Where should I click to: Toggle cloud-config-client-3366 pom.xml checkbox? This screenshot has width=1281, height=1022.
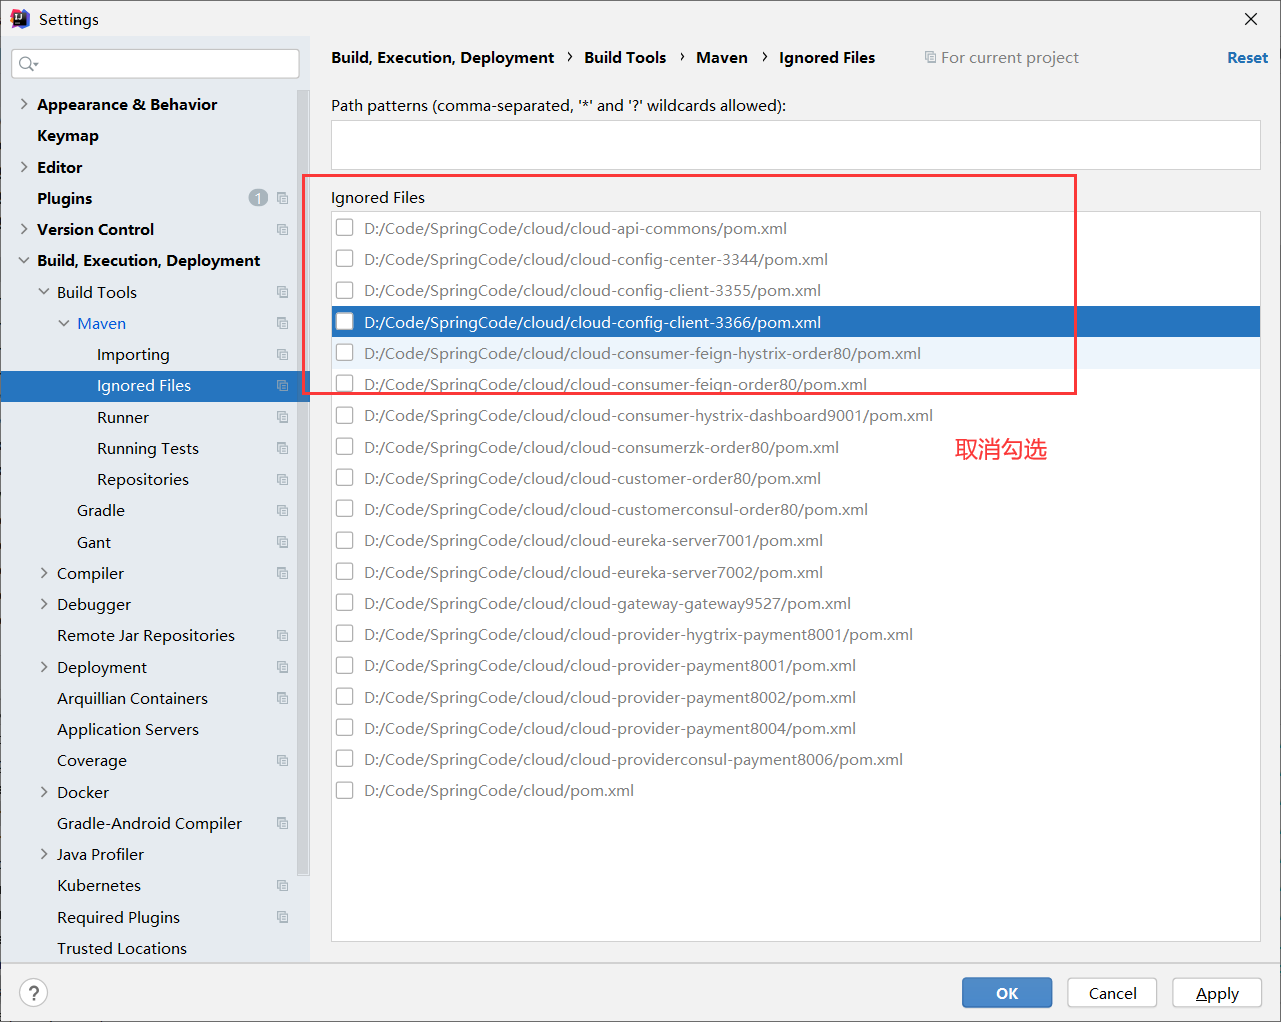[345, 321]
